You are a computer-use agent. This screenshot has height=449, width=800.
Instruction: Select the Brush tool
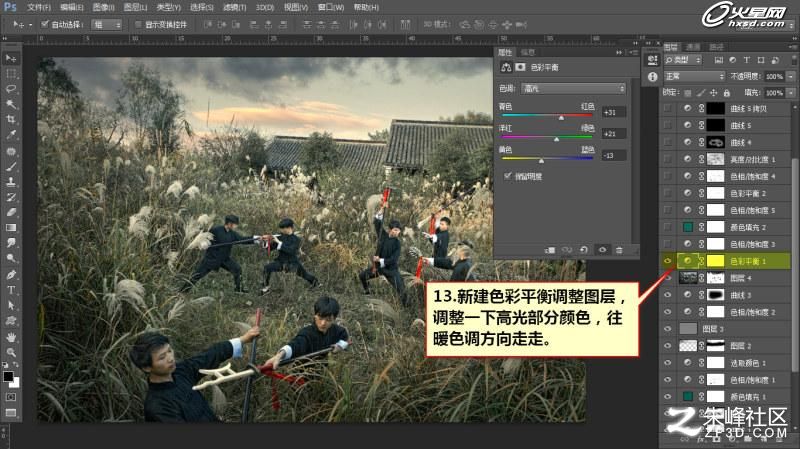coord(11,166)
